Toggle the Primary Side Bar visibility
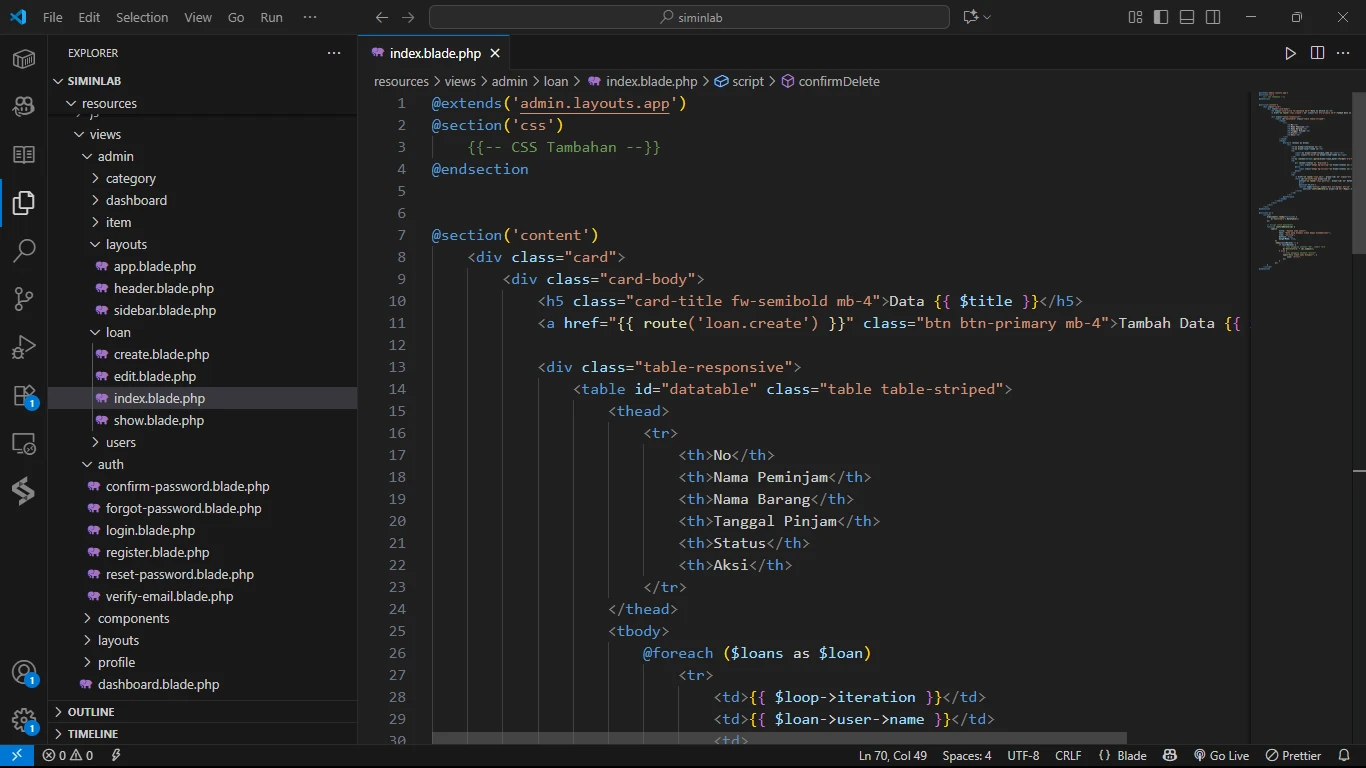 (1161, 17)
